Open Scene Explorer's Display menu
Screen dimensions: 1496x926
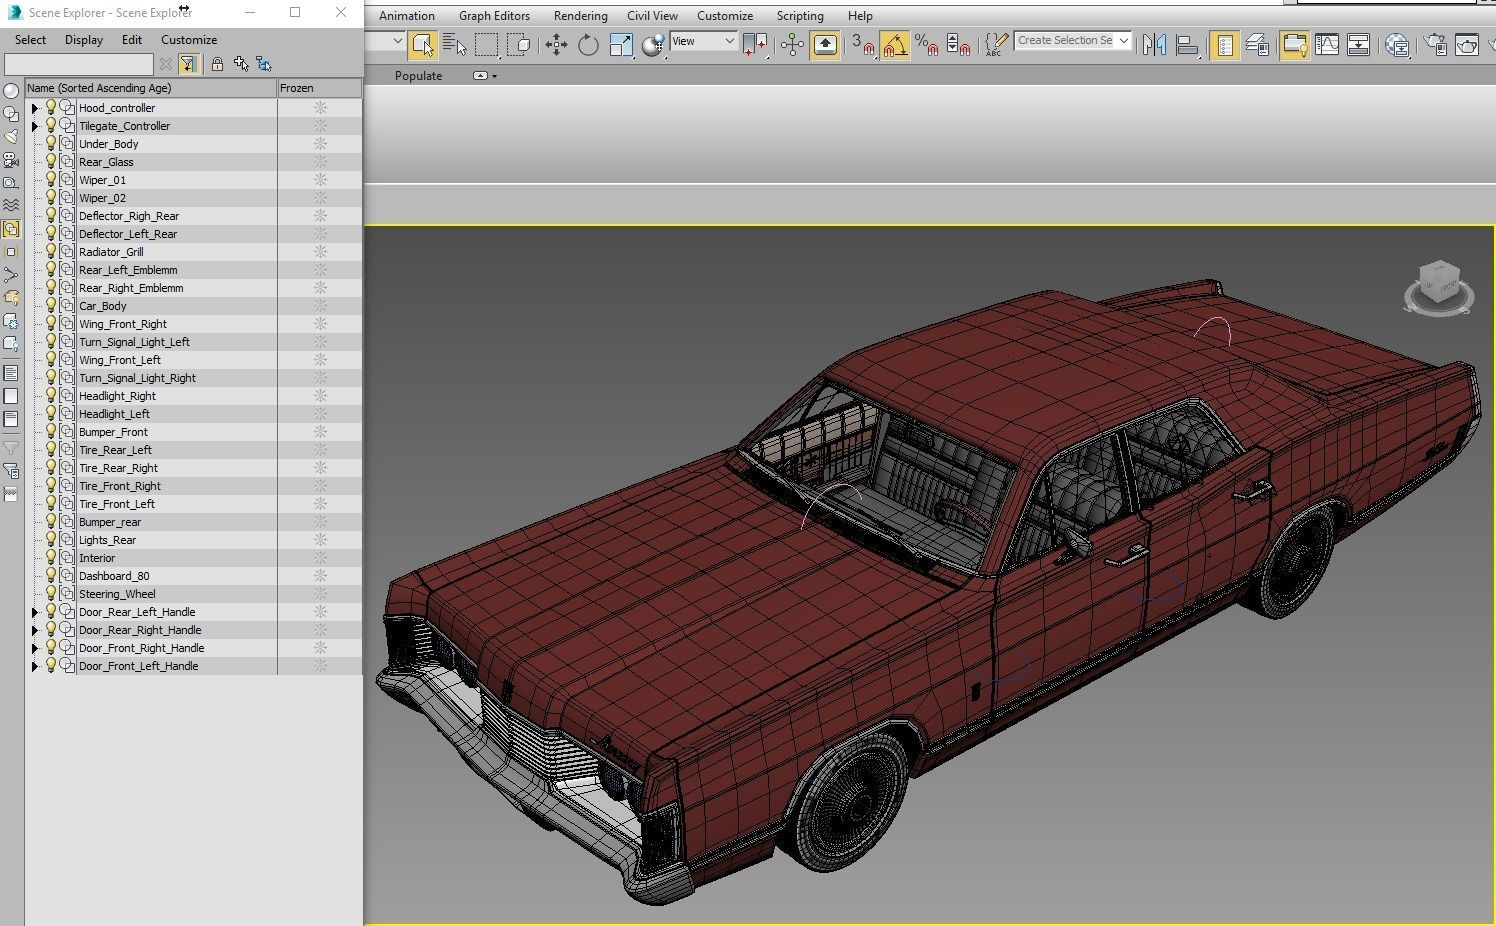coord(84,40)
